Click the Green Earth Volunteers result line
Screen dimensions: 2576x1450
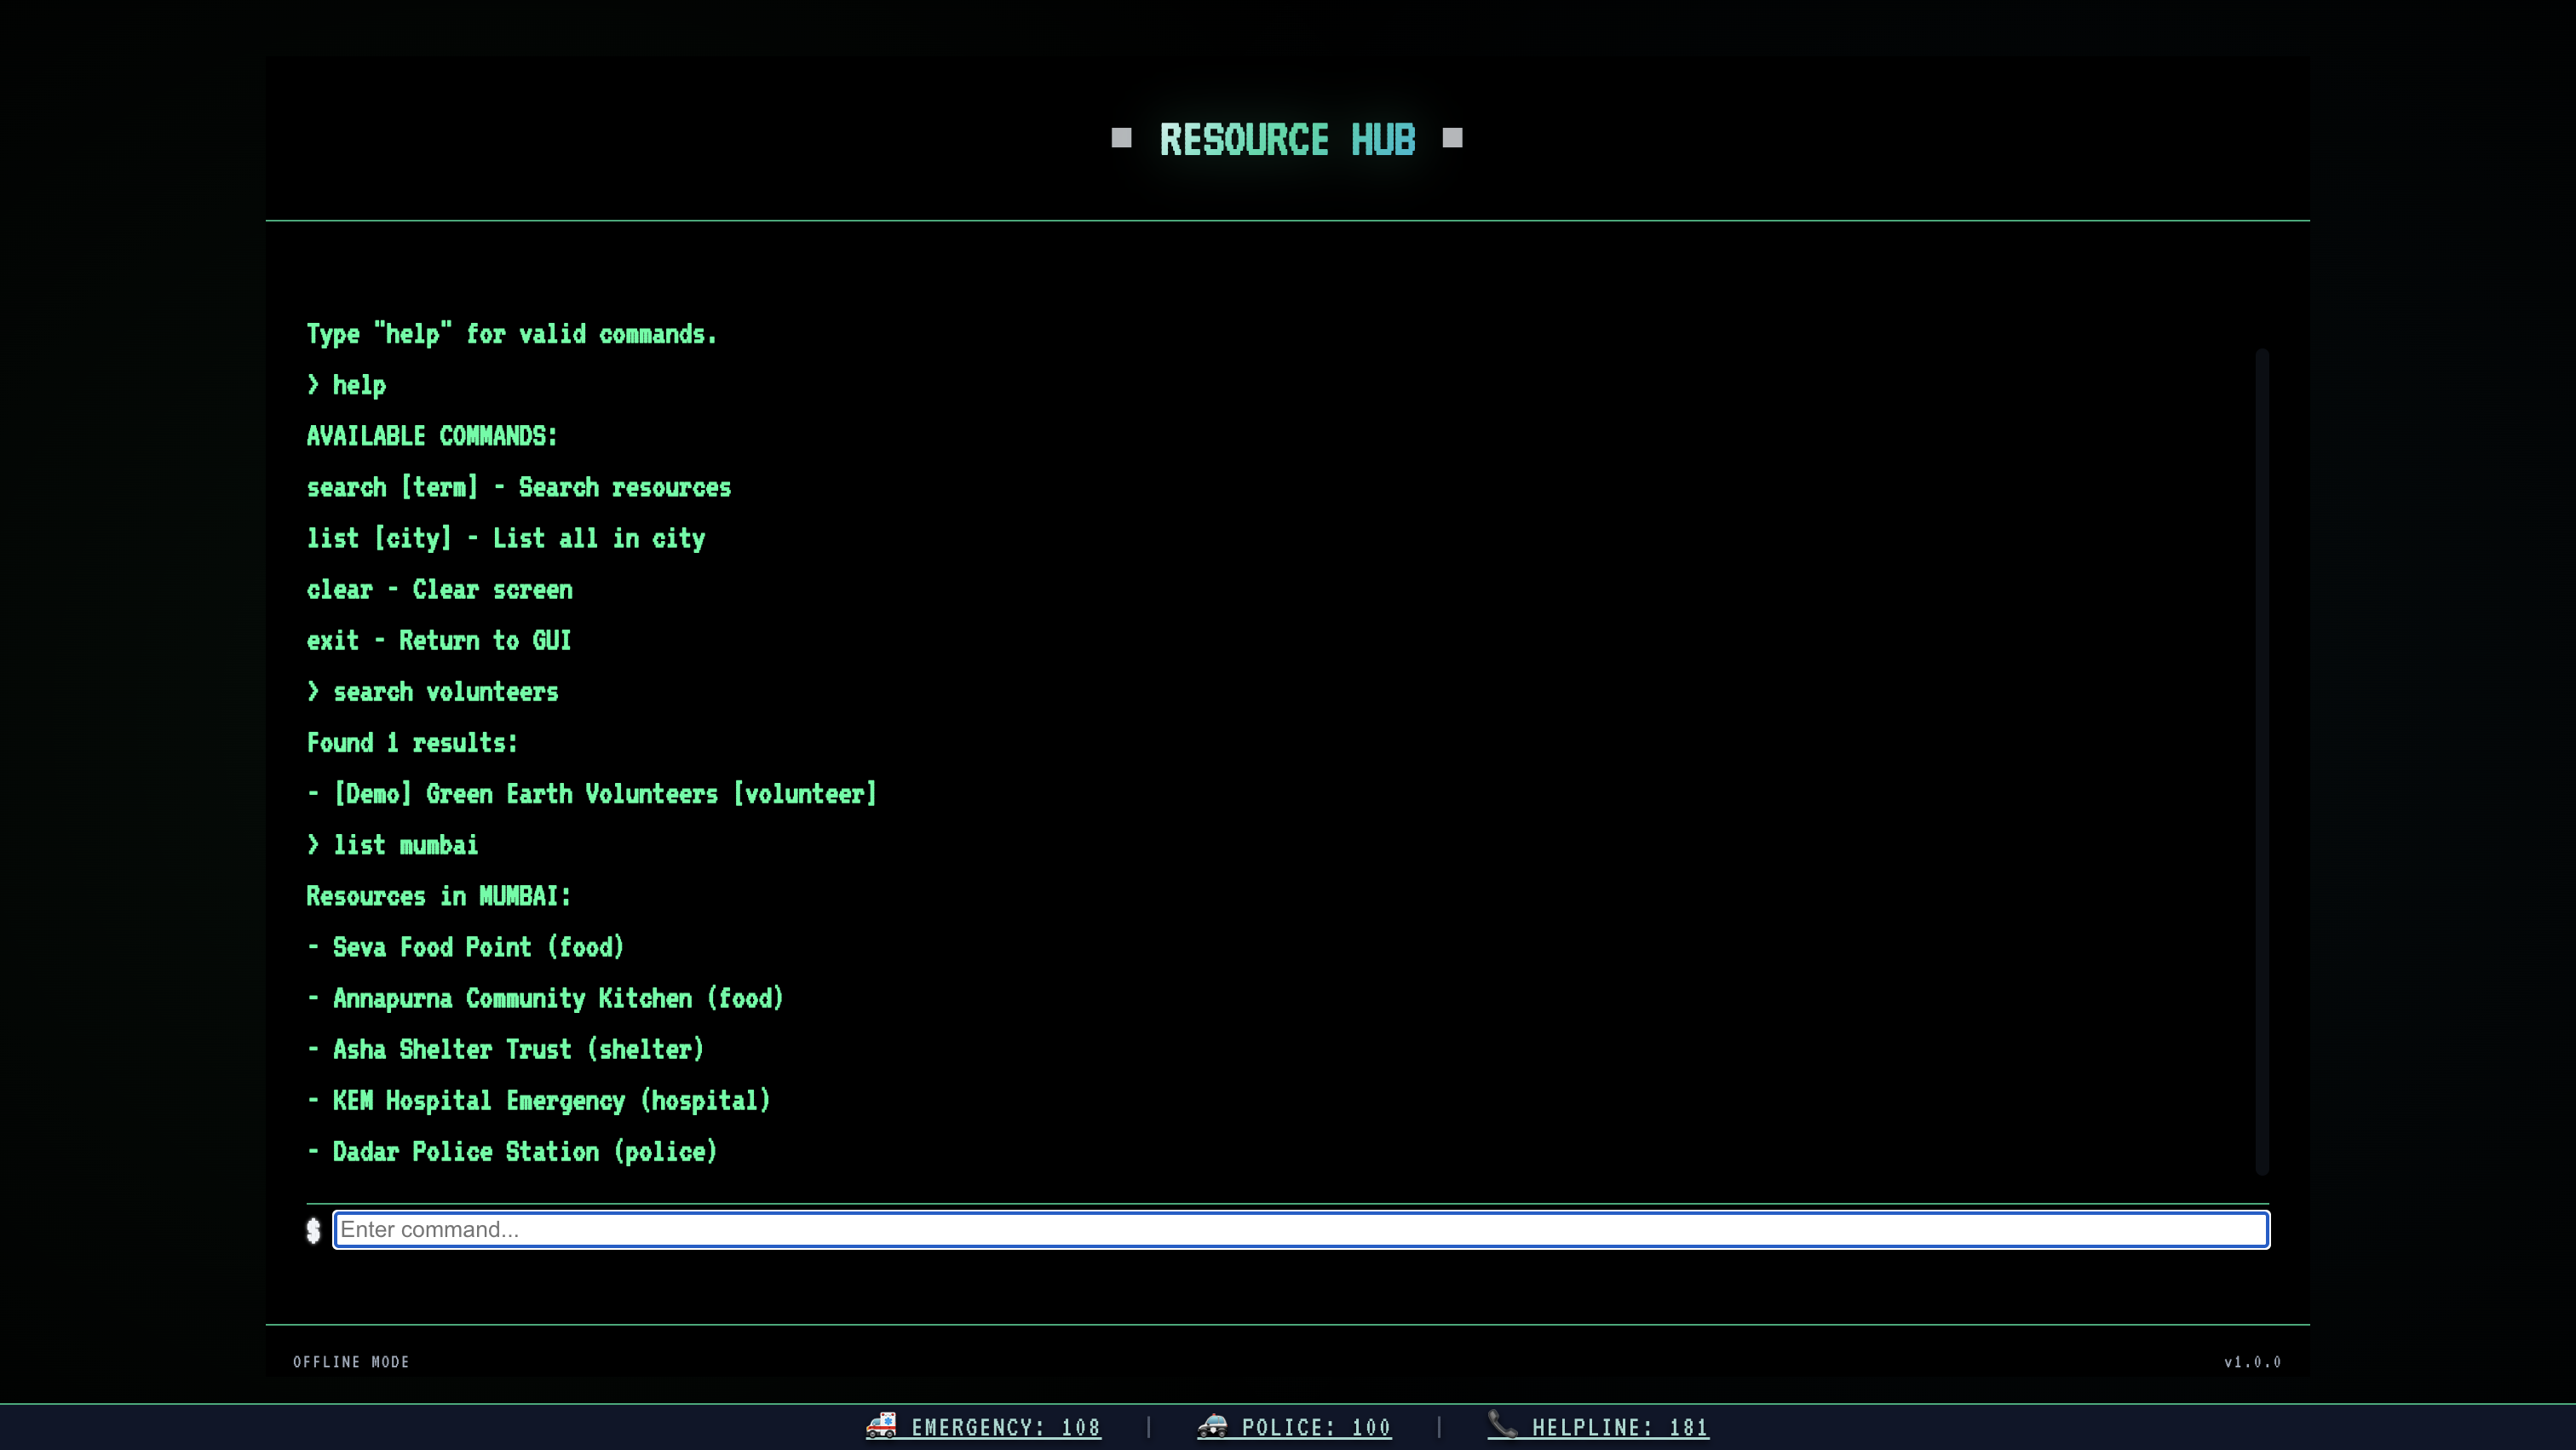pyautogui.click(x=592, y=794)
